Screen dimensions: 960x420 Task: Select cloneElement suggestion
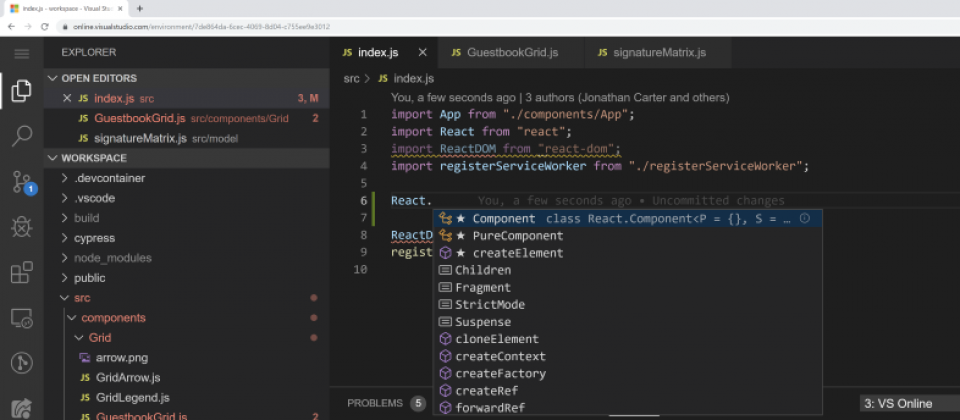coord(628,339)
